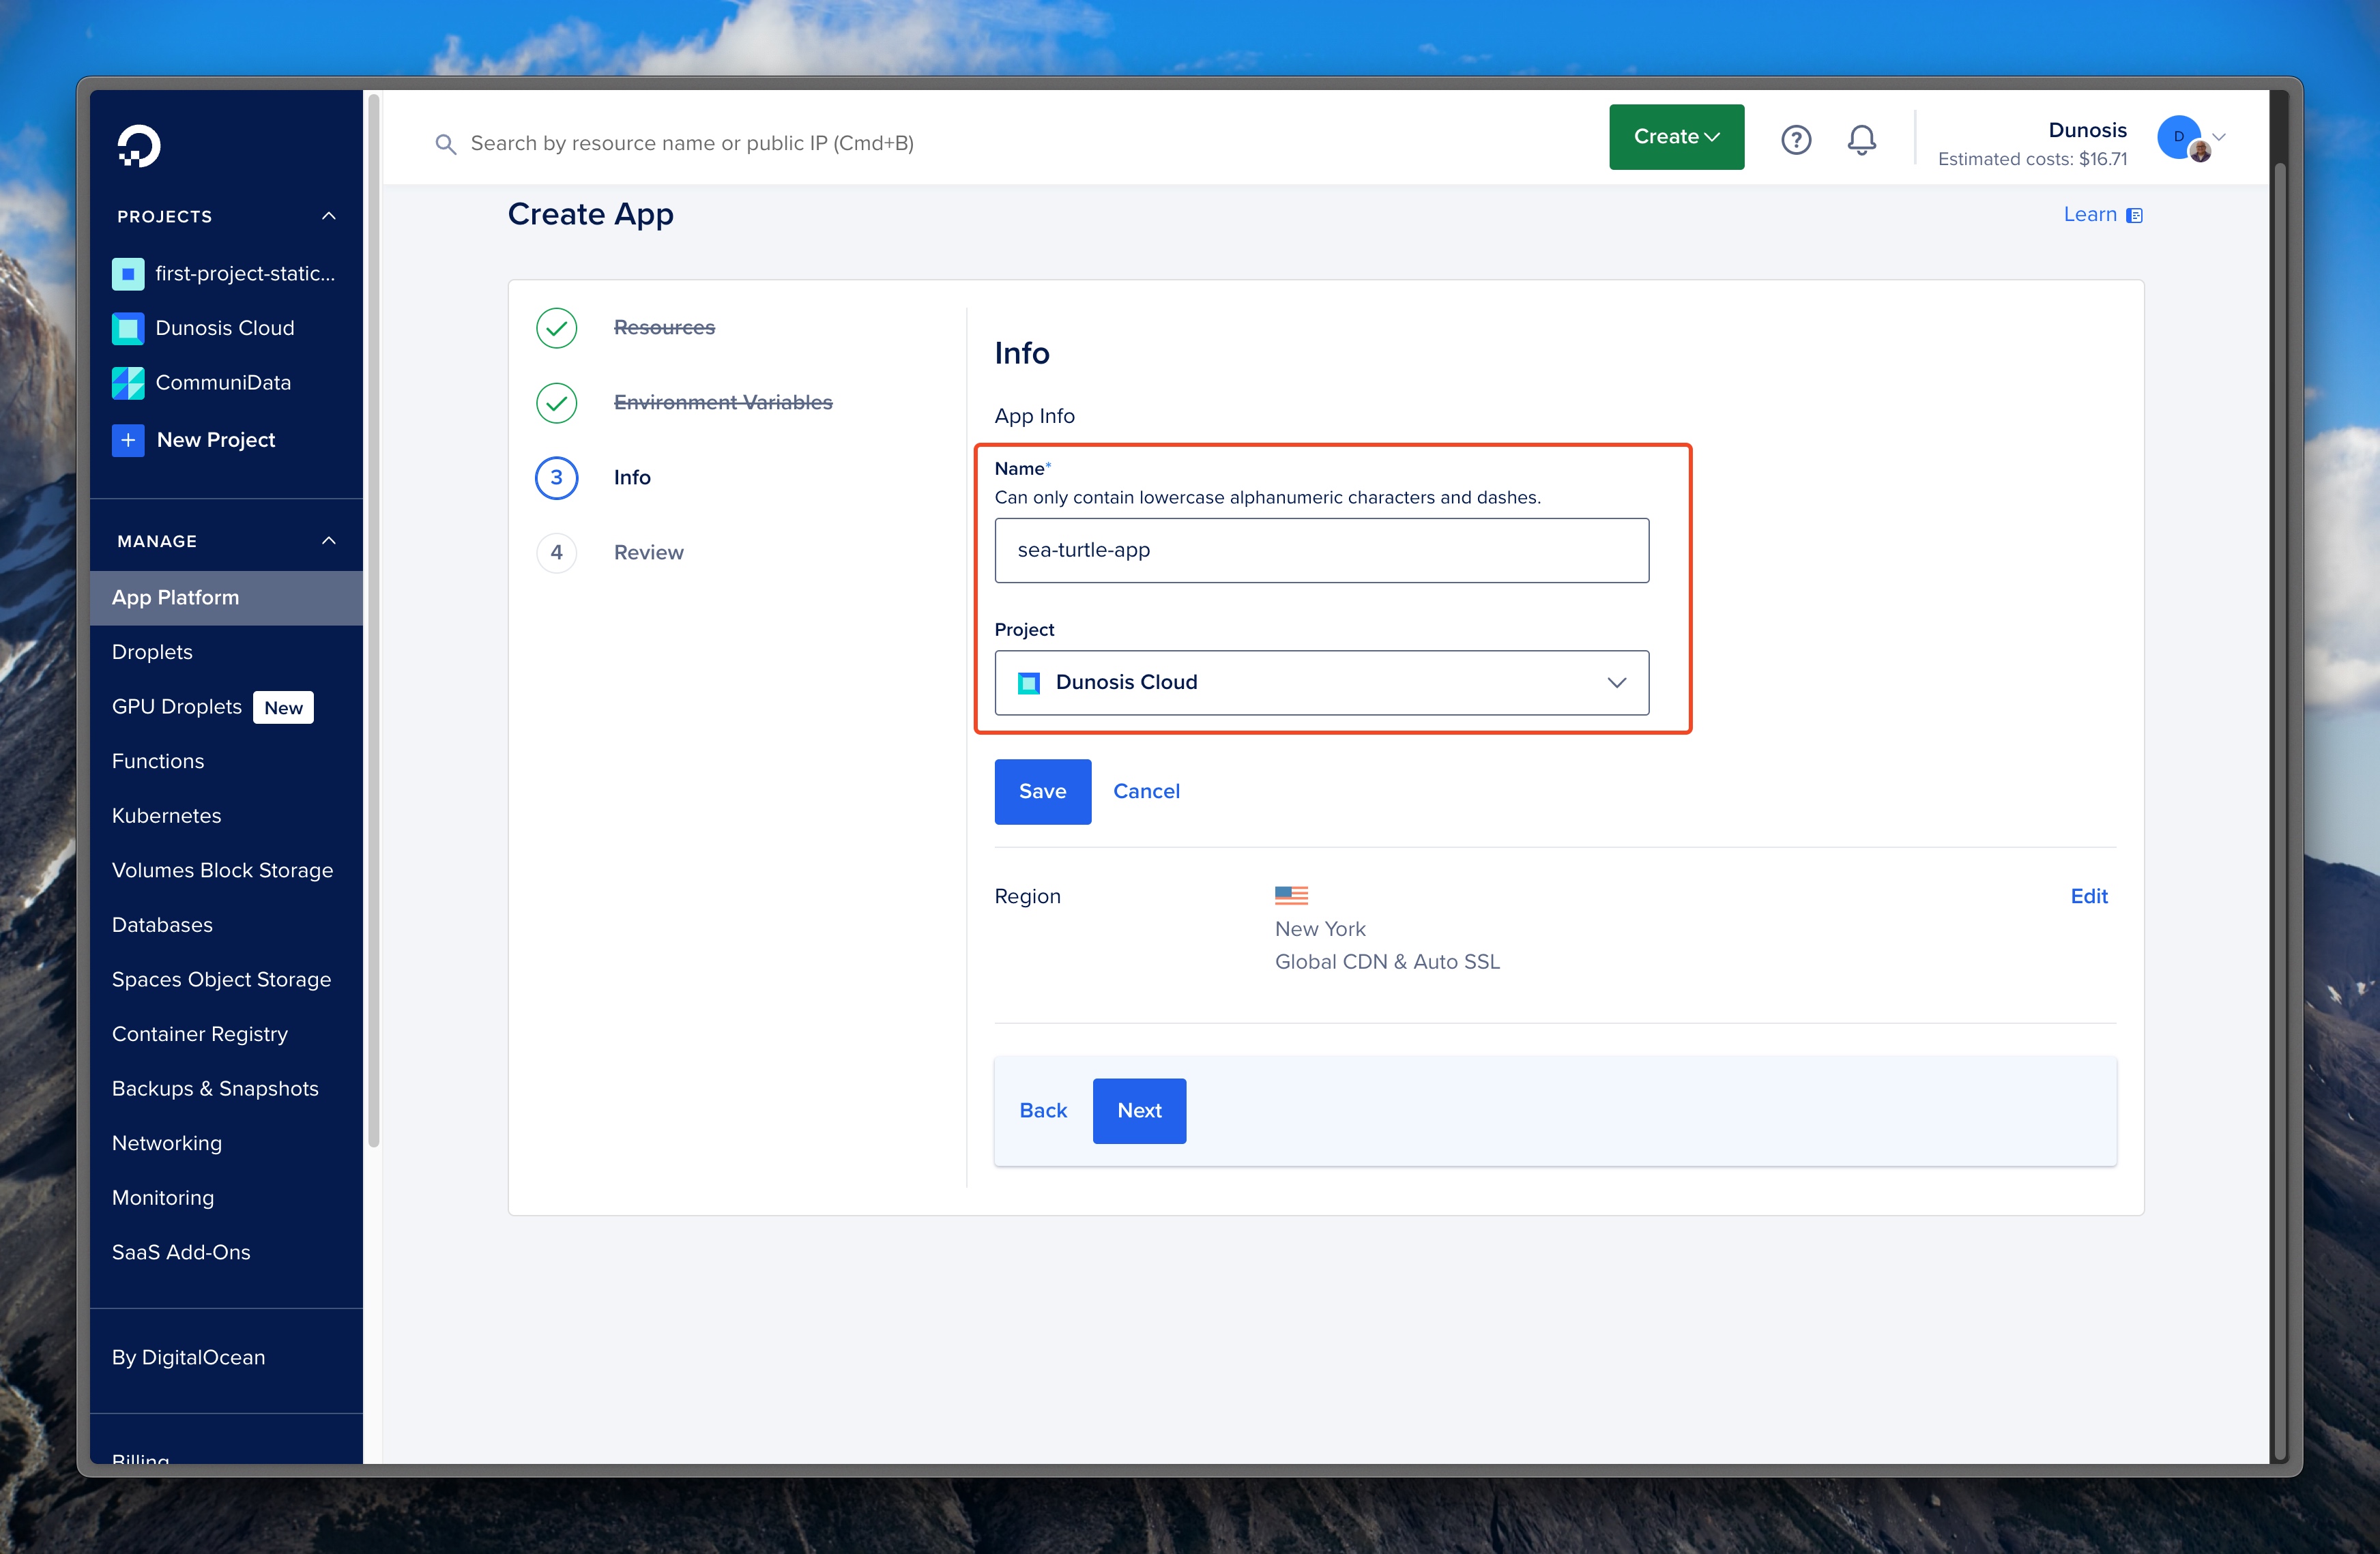Click the Environment Variables step label
The height and width of the screenshot is (1554, 2380).
[x=723, y=403]
